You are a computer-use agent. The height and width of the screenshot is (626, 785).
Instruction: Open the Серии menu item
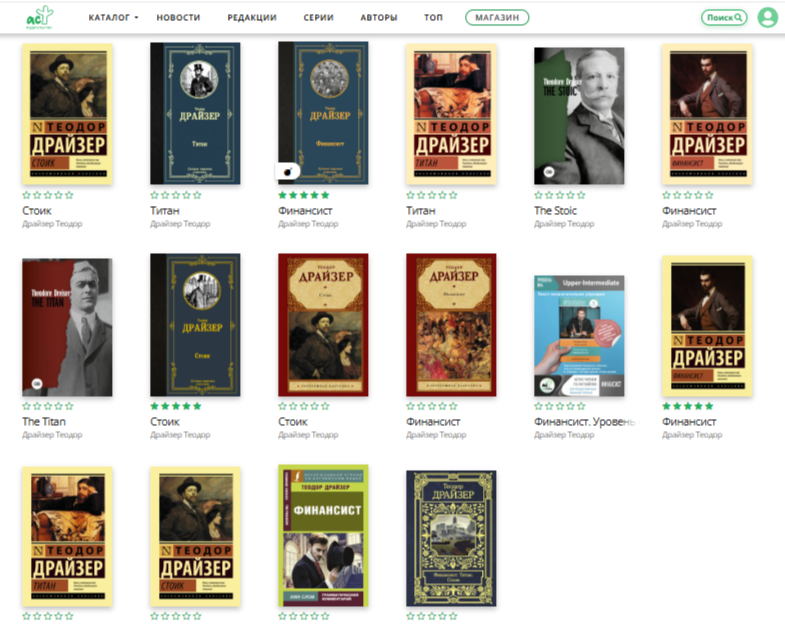318,18
